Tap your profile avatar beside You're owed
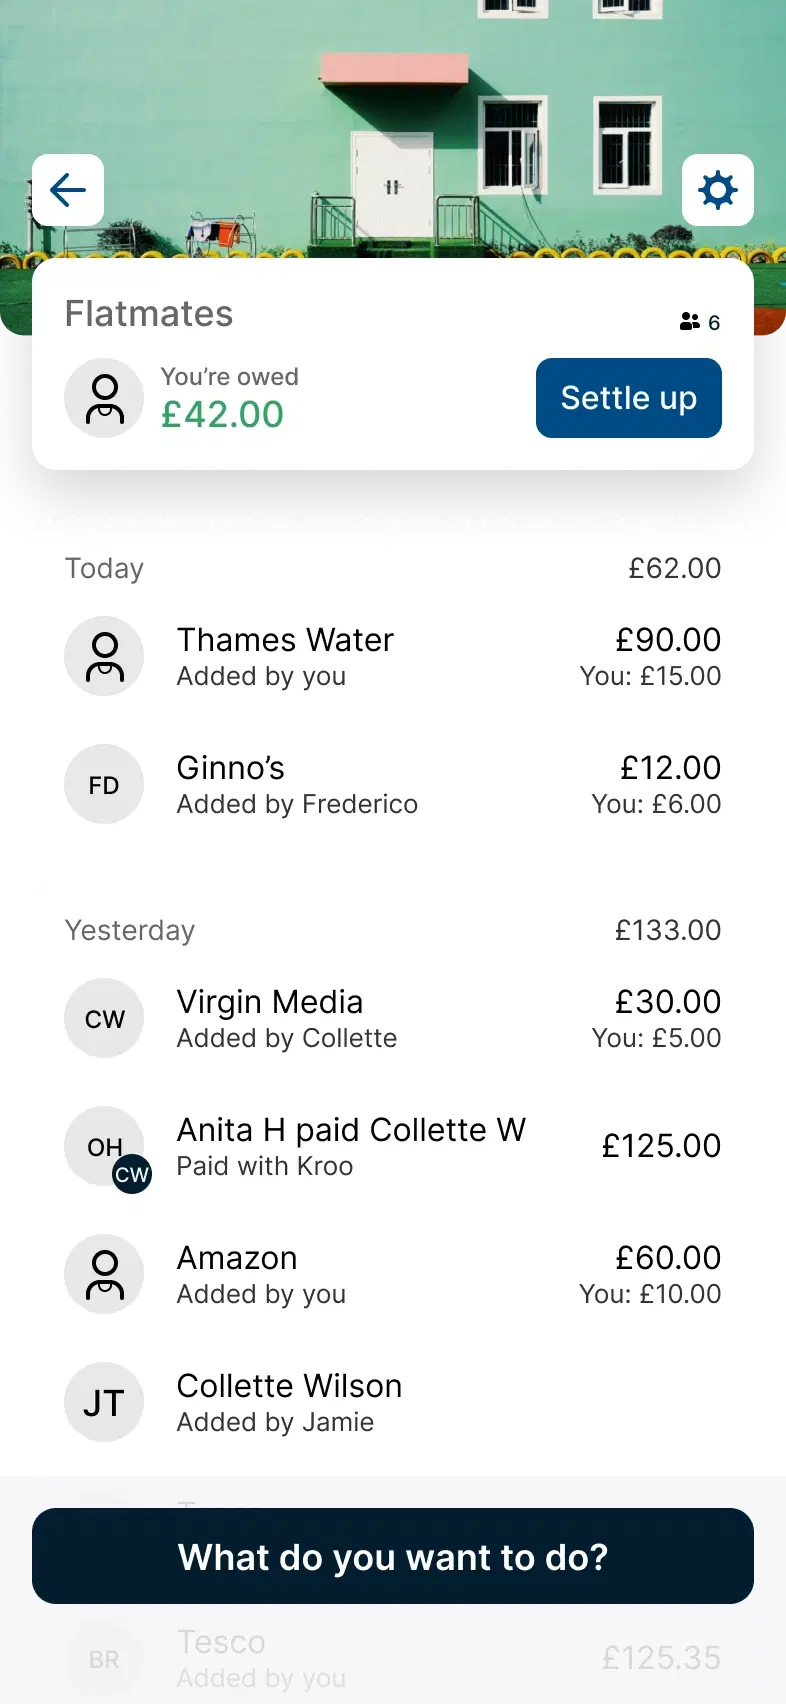 104,398
